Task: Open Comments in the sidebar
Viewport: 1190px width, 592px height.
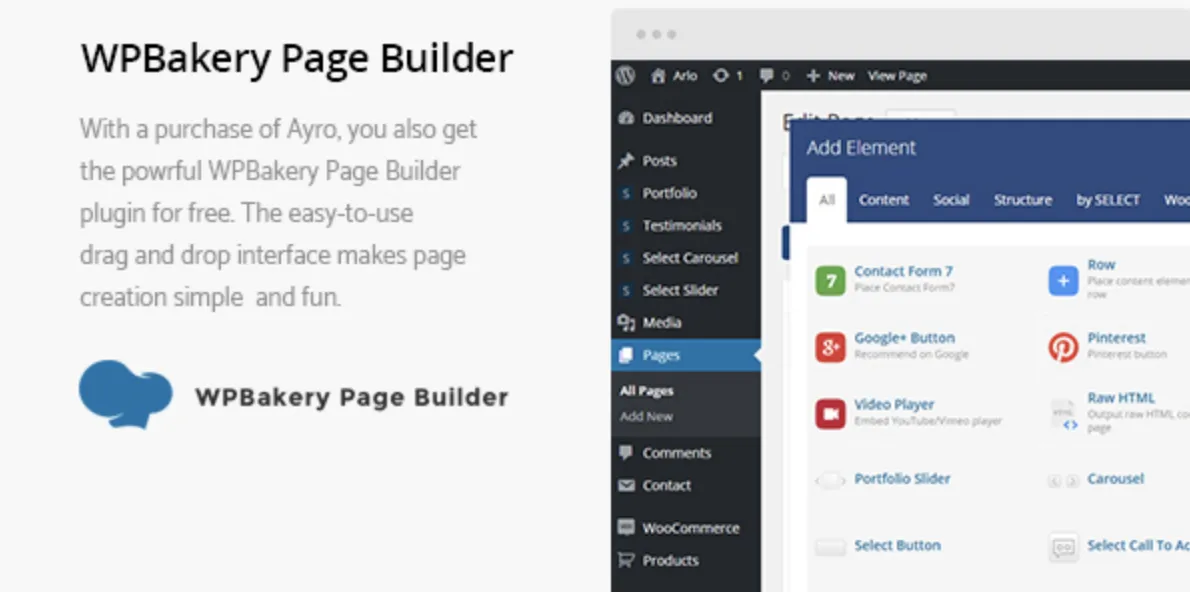Action: click(676, 453)
